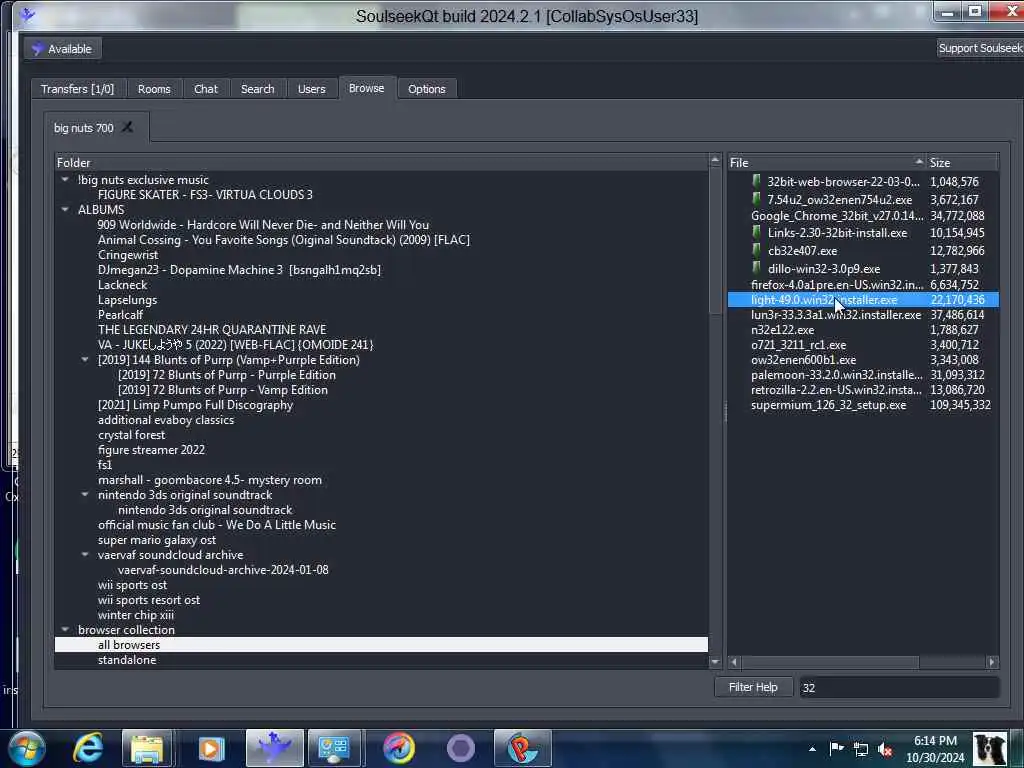
Task: Open Windows Explorer folder from taskbar
Action: (x=147, y=748)
